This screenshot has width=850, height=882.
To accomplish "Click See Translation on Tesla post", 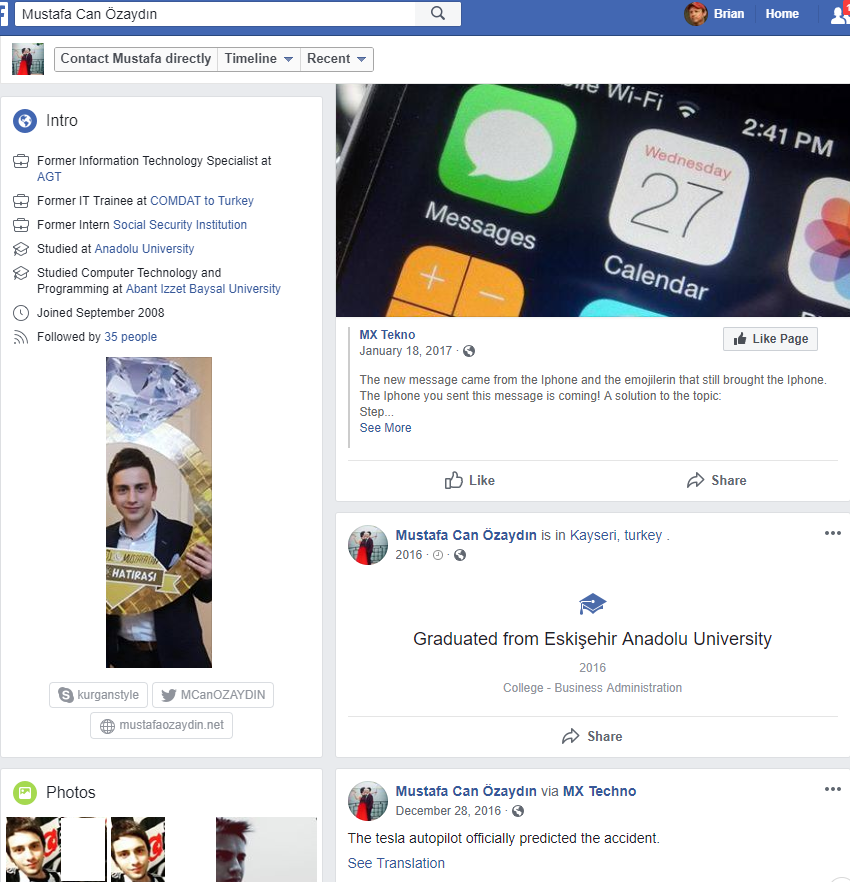I will pos(396,863).
